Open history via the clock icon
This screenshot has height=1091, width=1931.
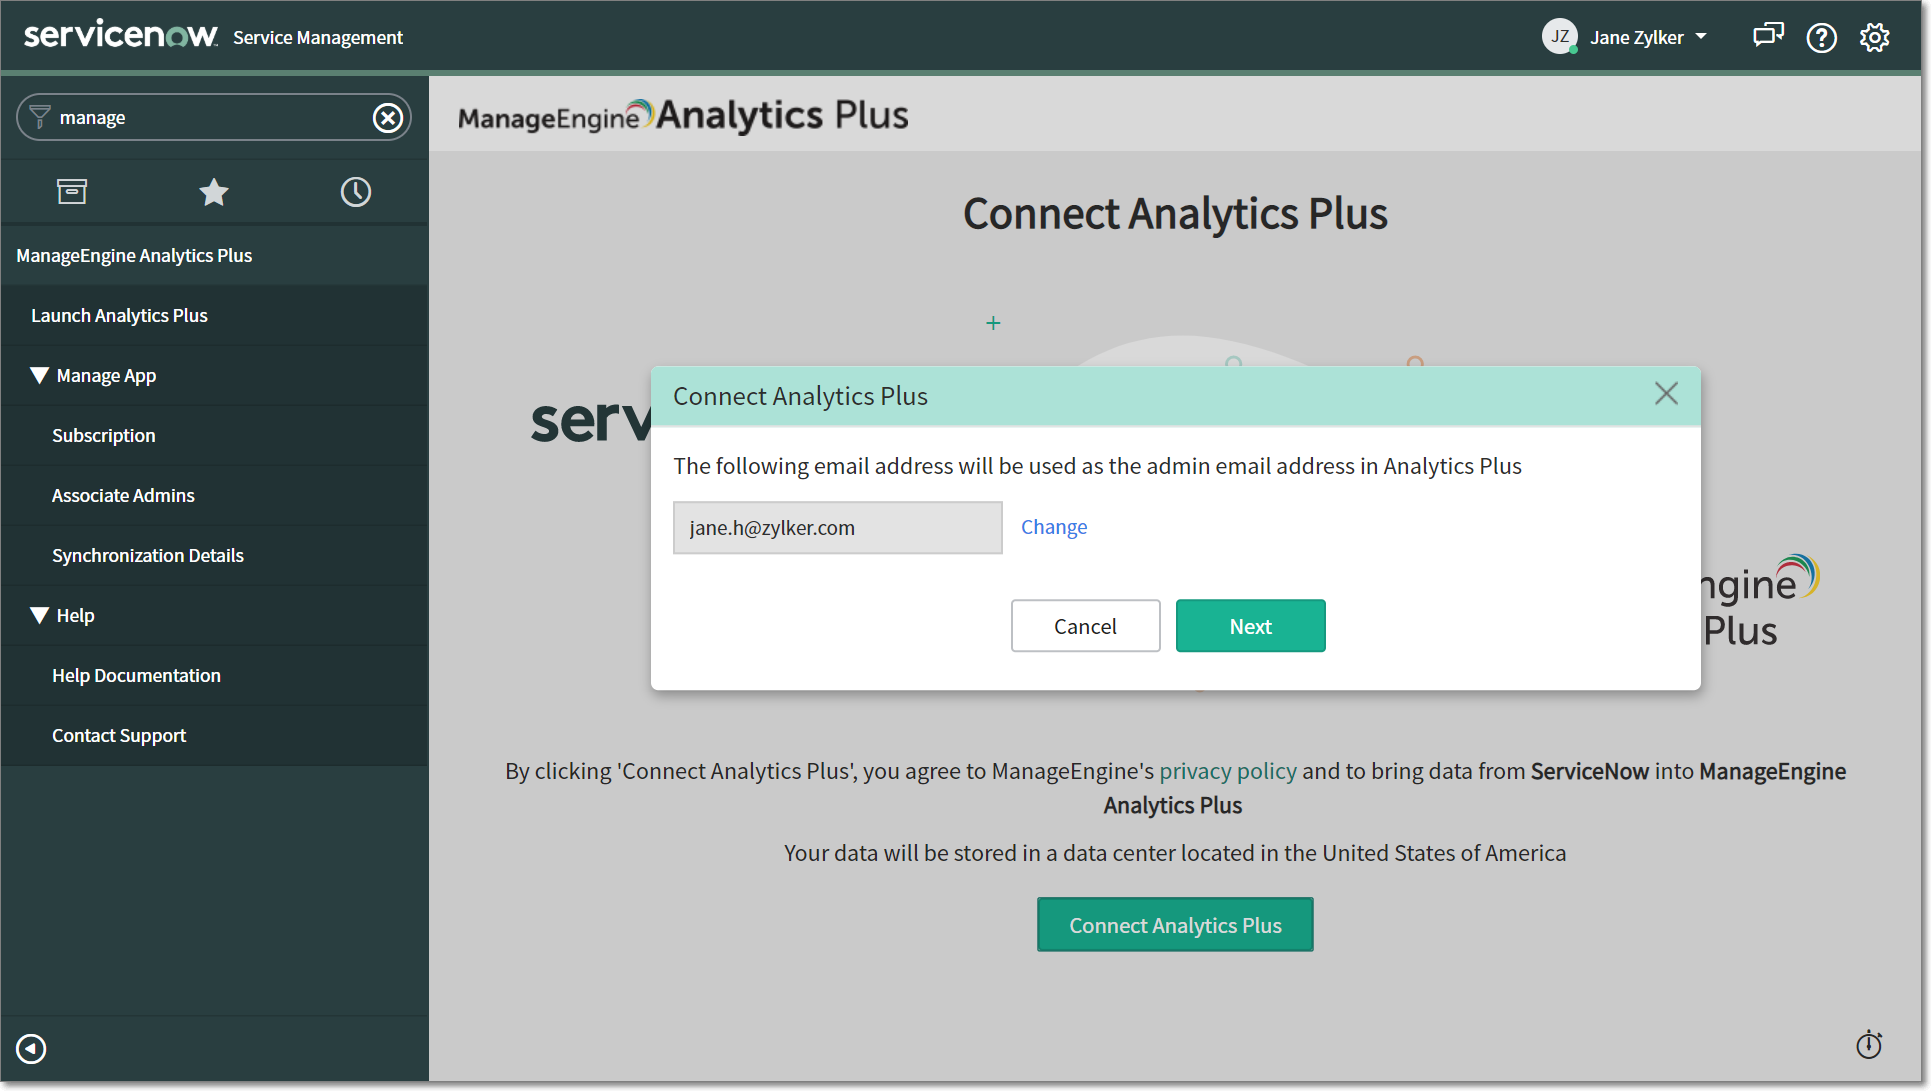click(355, 191)
